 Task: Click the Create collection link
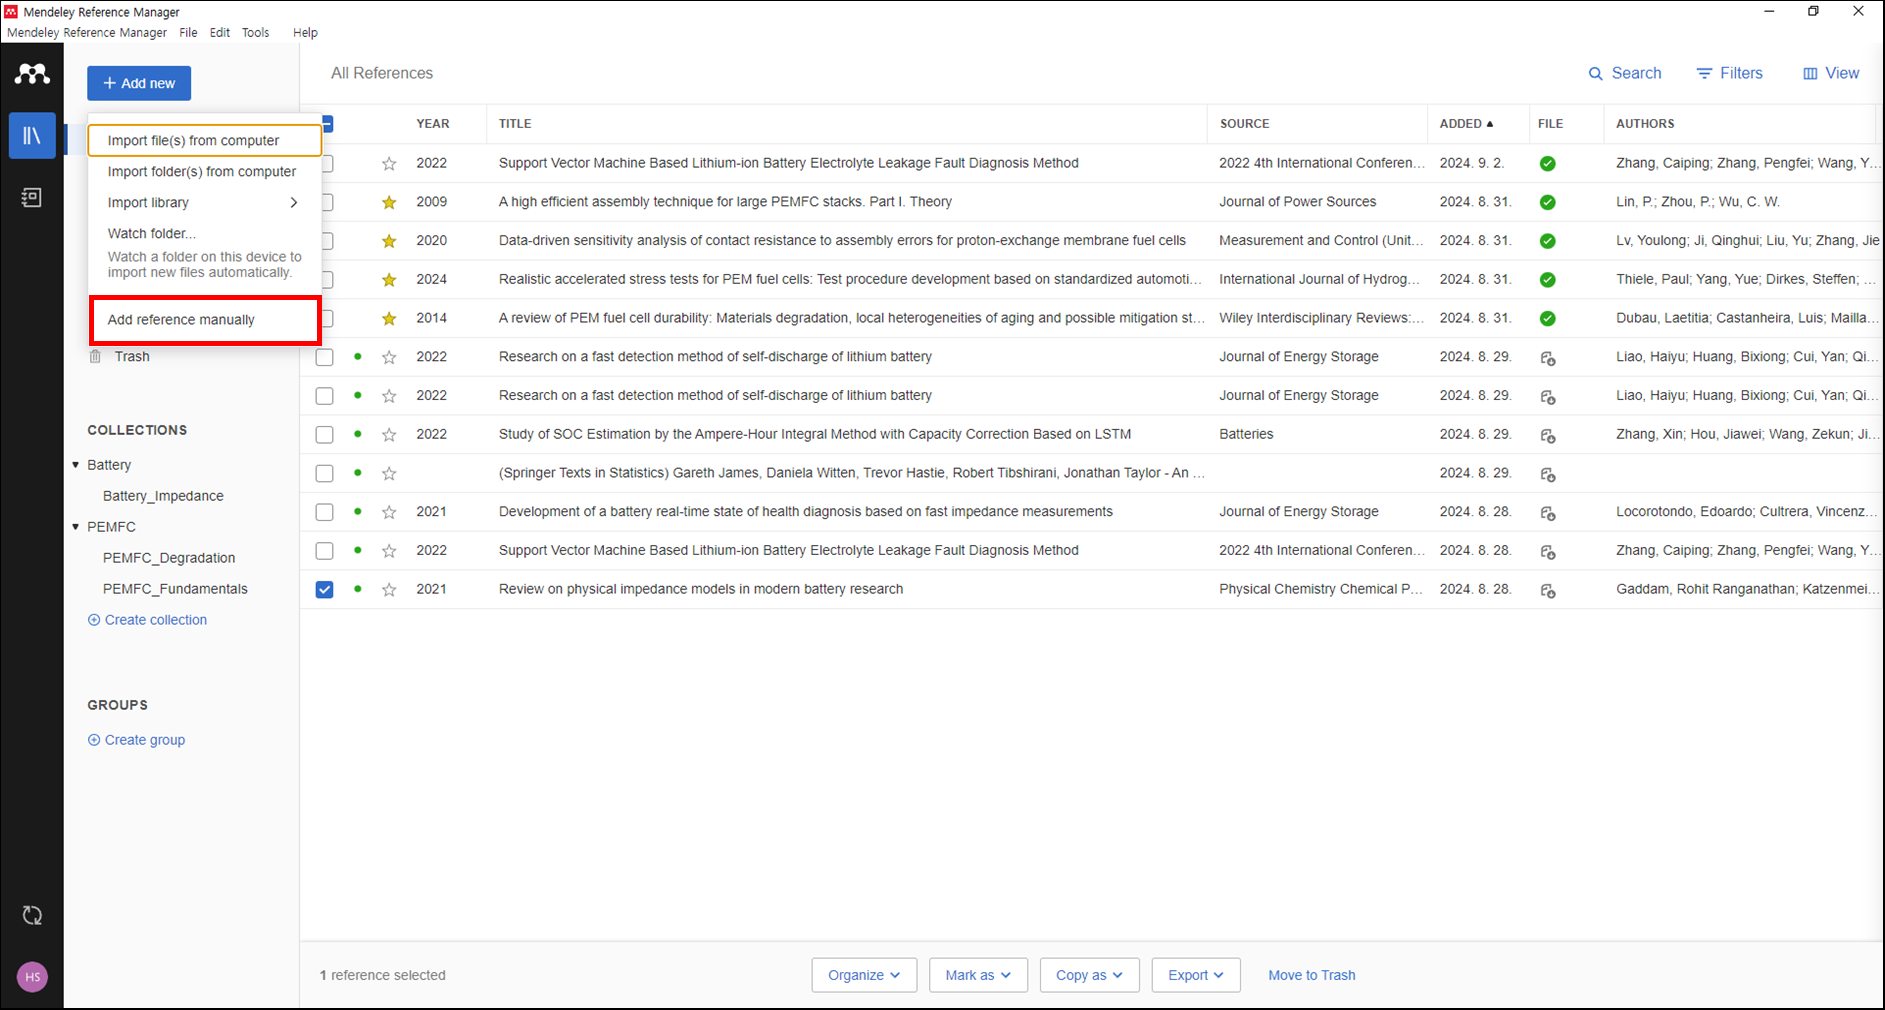click(x=148, y=620)
